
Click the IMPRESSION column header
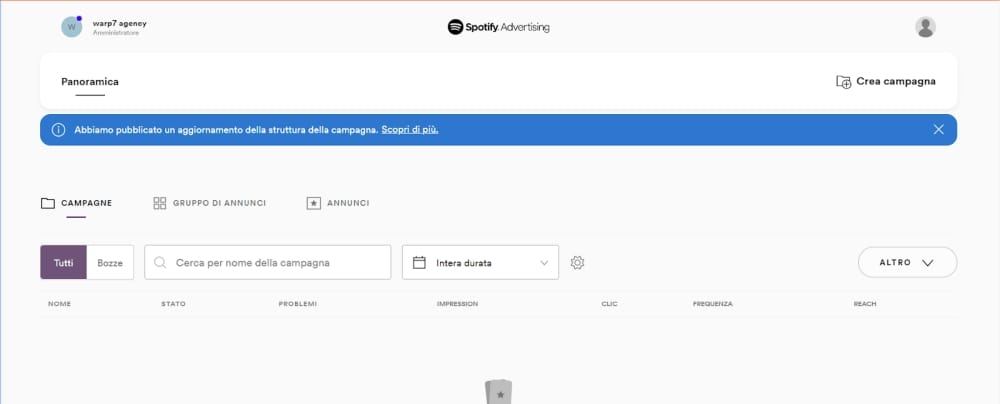[x=457, y=304]
